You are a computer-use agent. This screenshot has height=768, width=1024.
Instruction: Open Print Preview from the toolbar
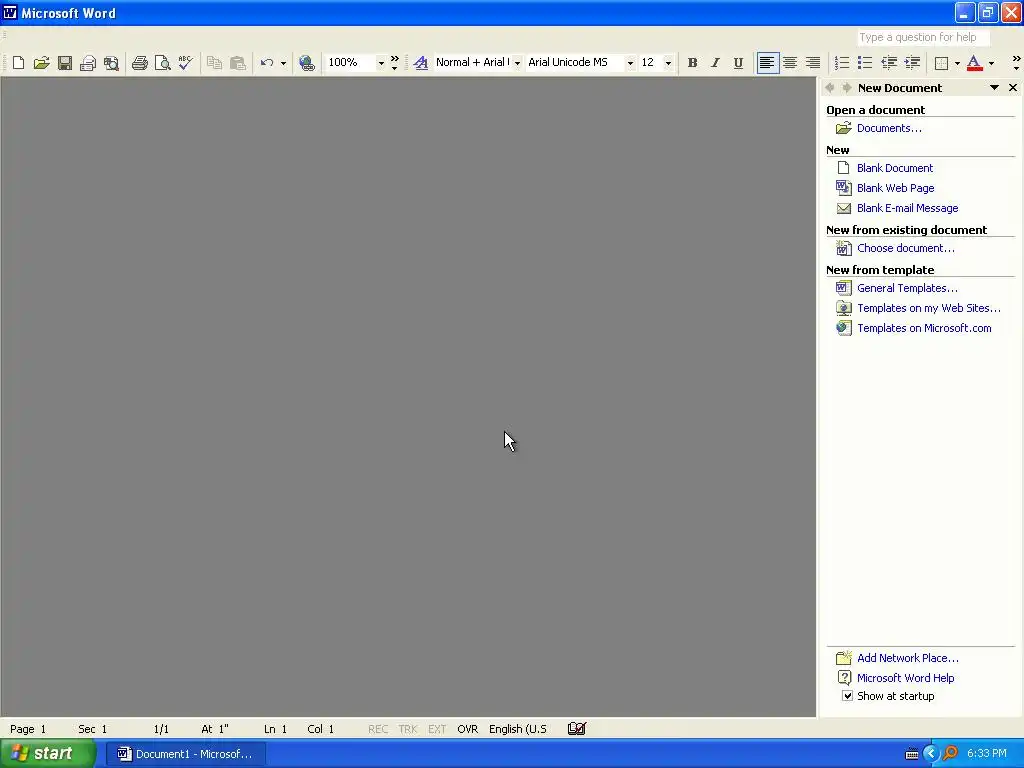[x=163, y=63]
